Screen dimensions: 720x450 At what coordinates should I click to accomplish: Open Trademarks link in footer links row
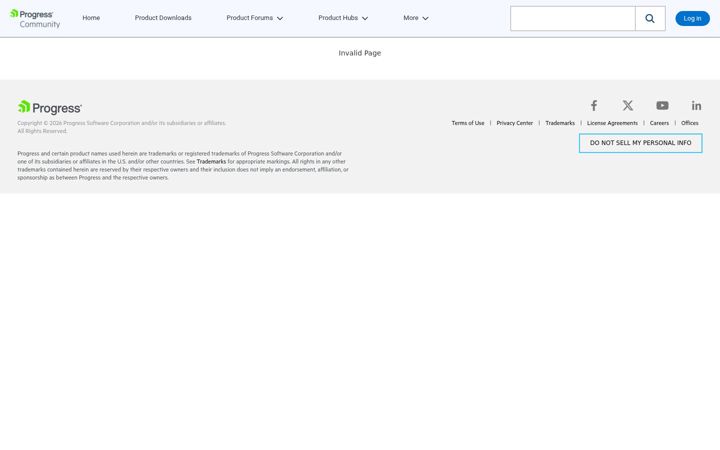coord(560,123)
